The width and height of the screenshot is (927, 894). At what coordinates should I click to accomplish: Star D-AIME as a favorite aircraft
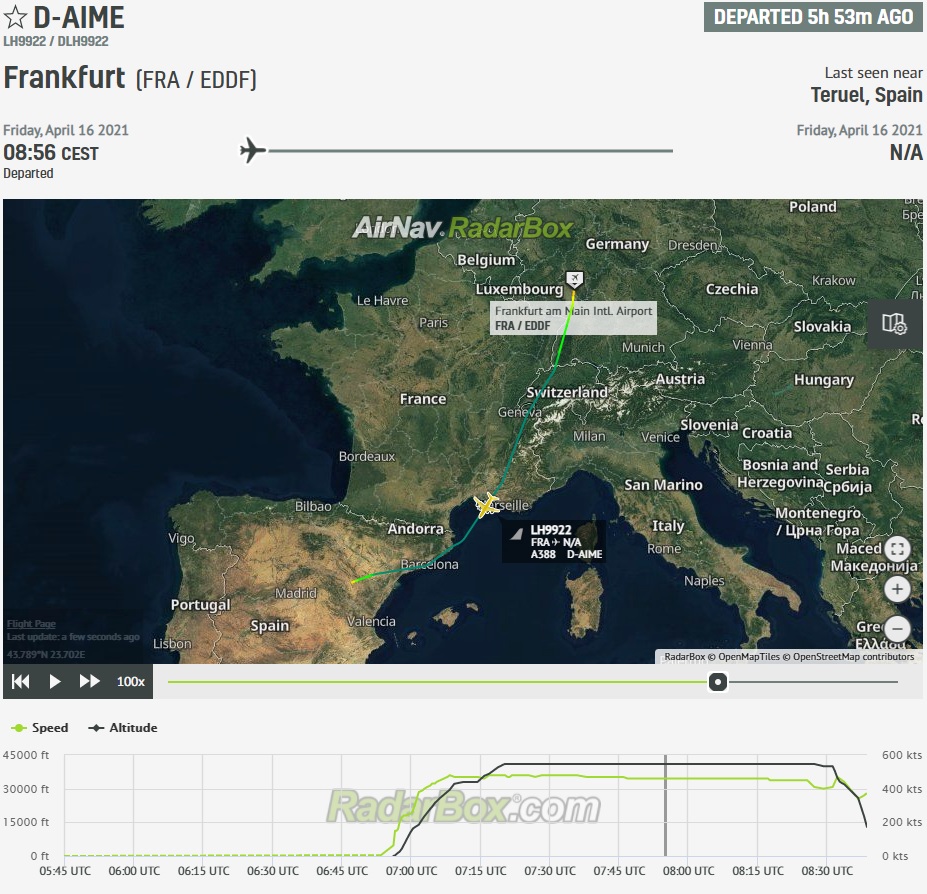tap(15, 17)
